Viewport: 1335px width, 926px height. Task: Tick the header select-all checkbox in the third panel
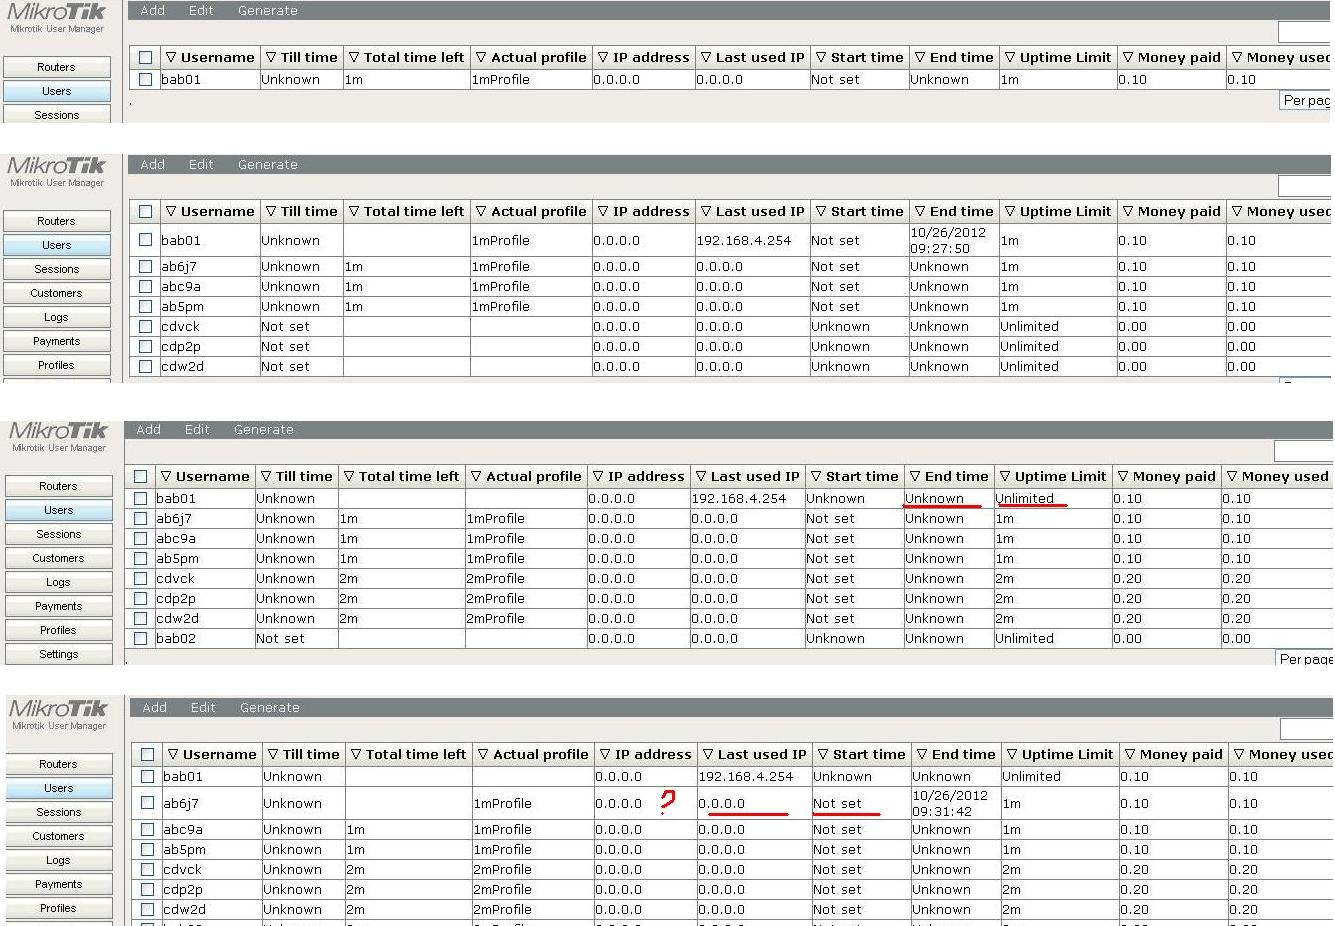pyautogui.click(x=140, y=476)
